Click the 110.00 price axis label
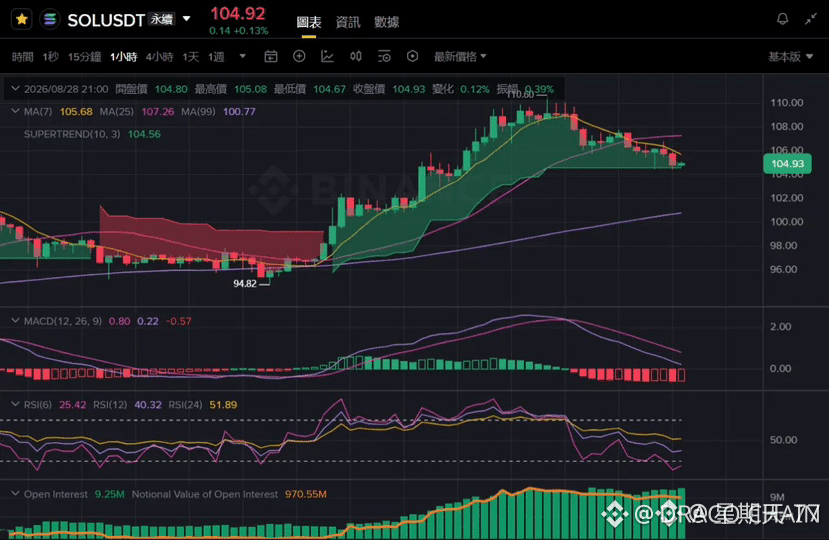This screenshot has width=829, height=540. tap(787, 103)
